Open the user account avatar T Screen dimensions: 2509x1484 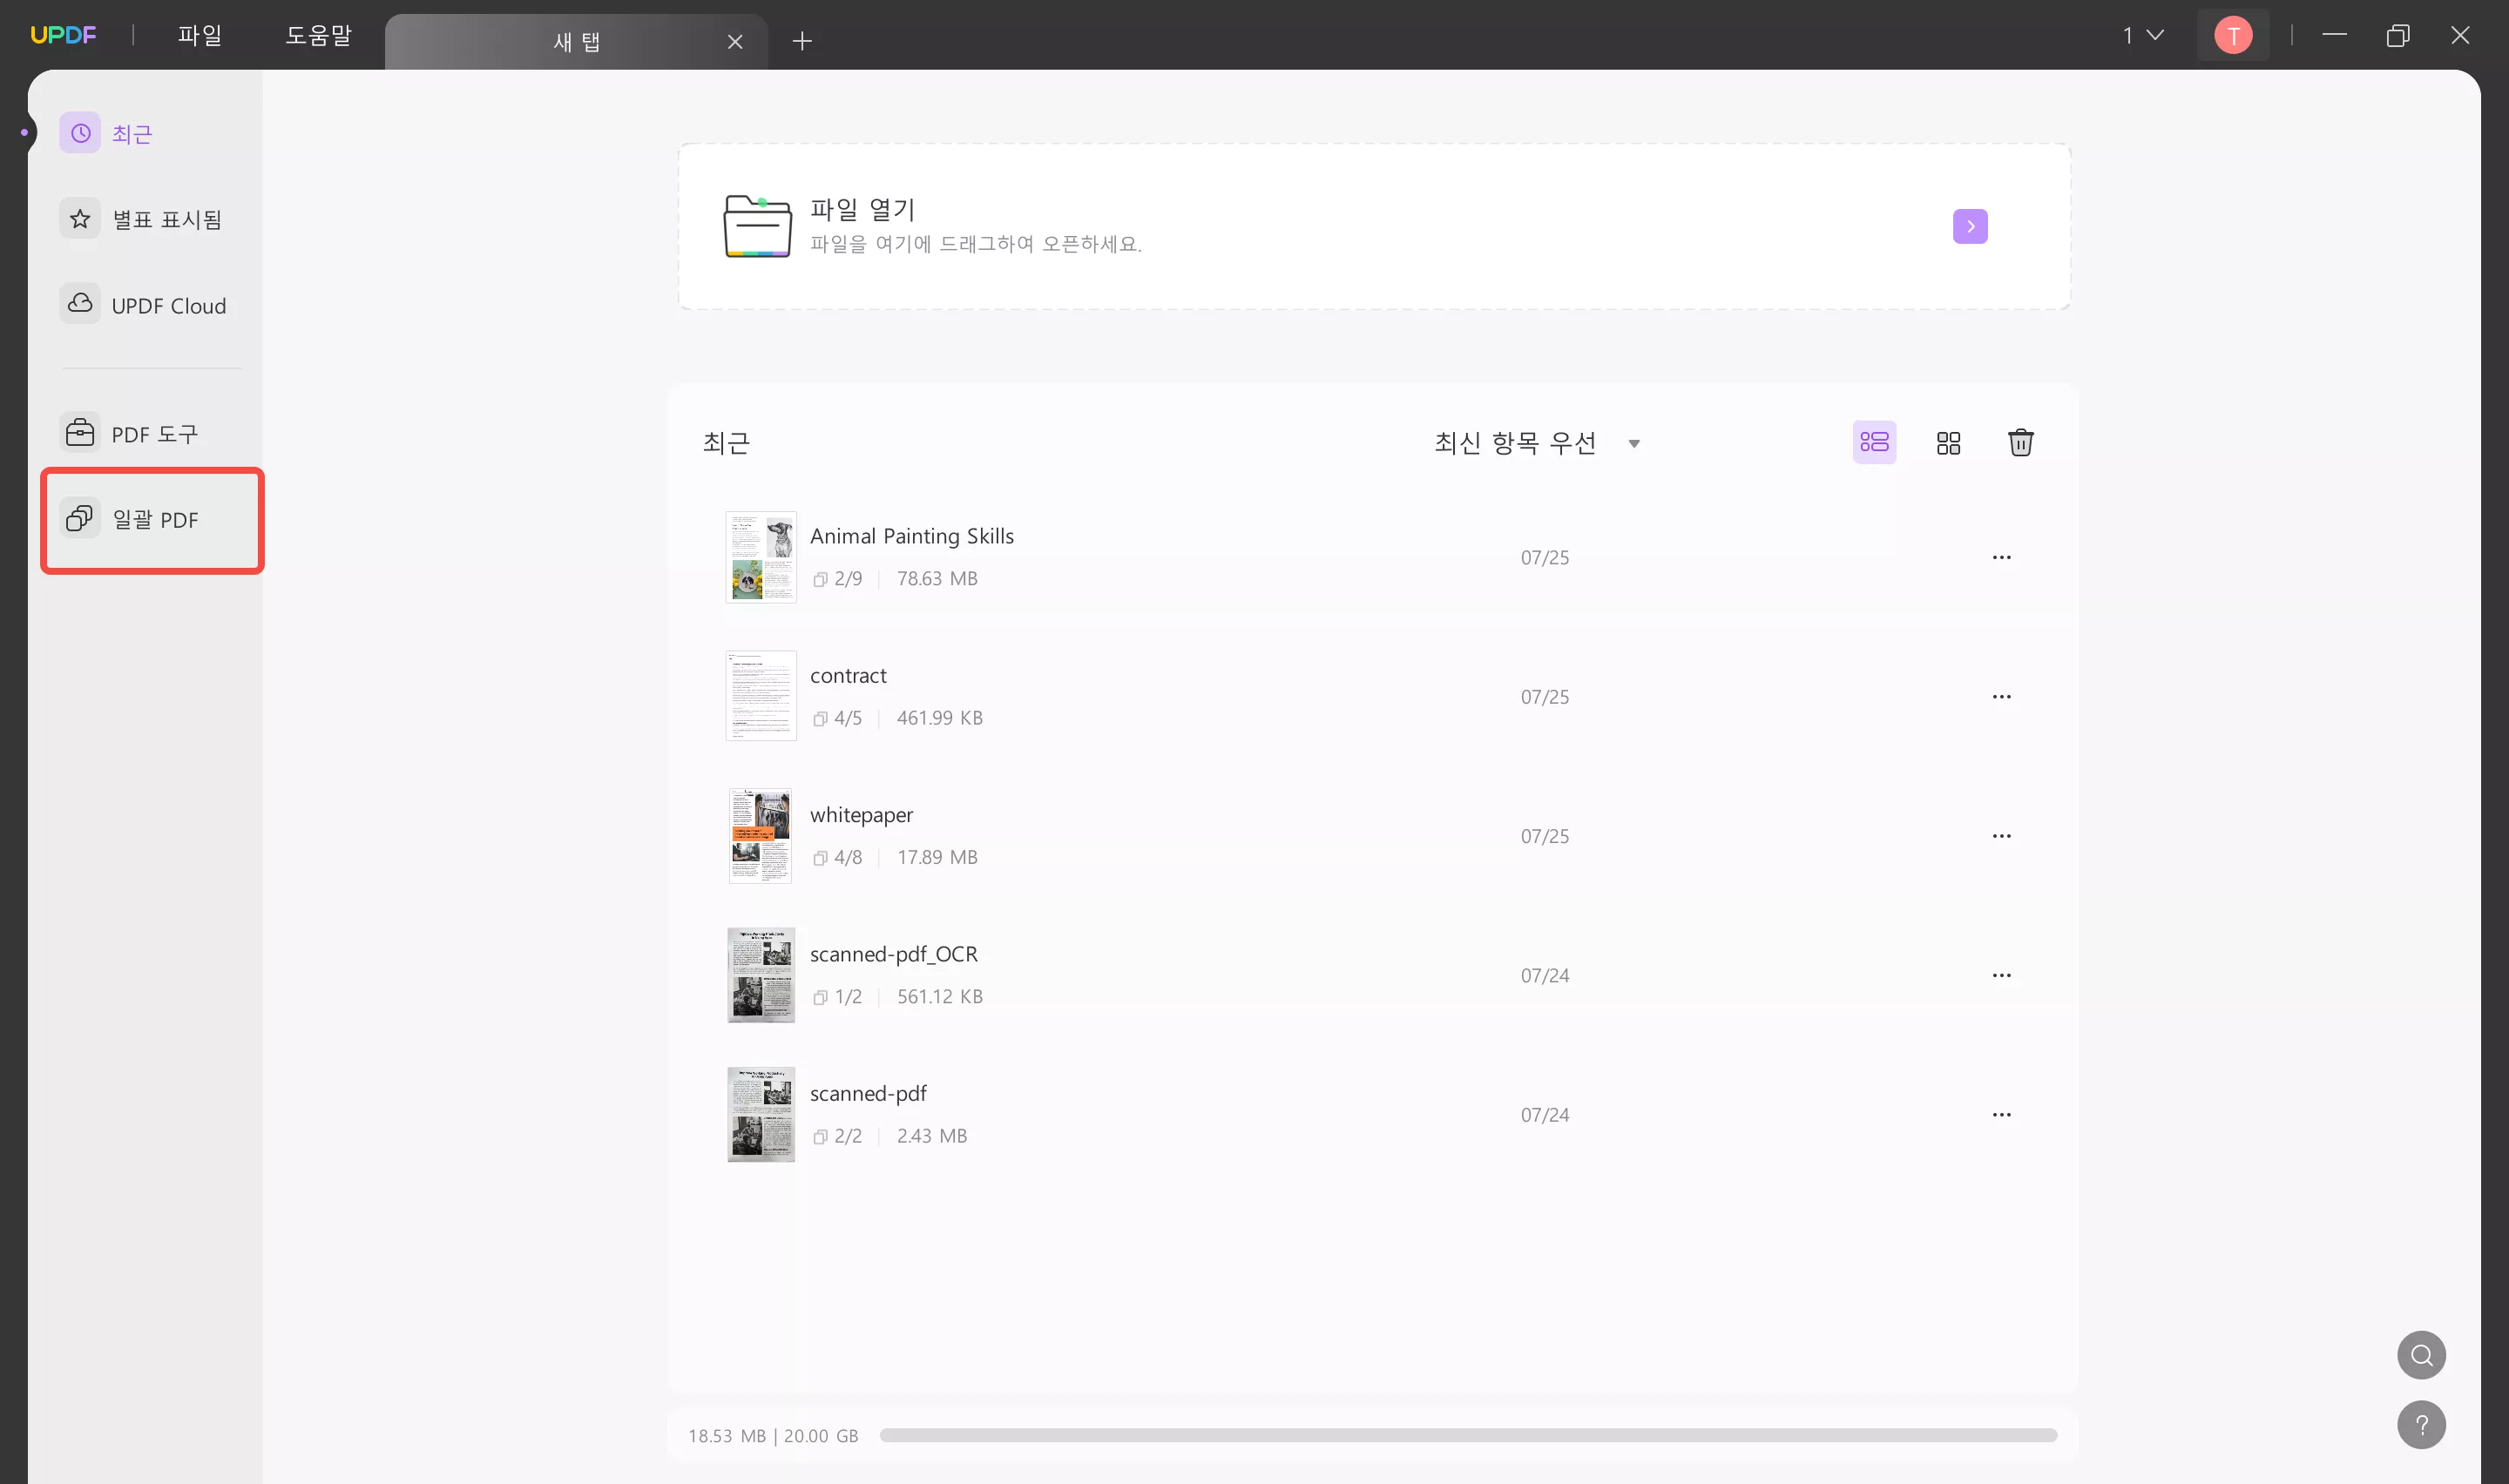(2233, 35)
